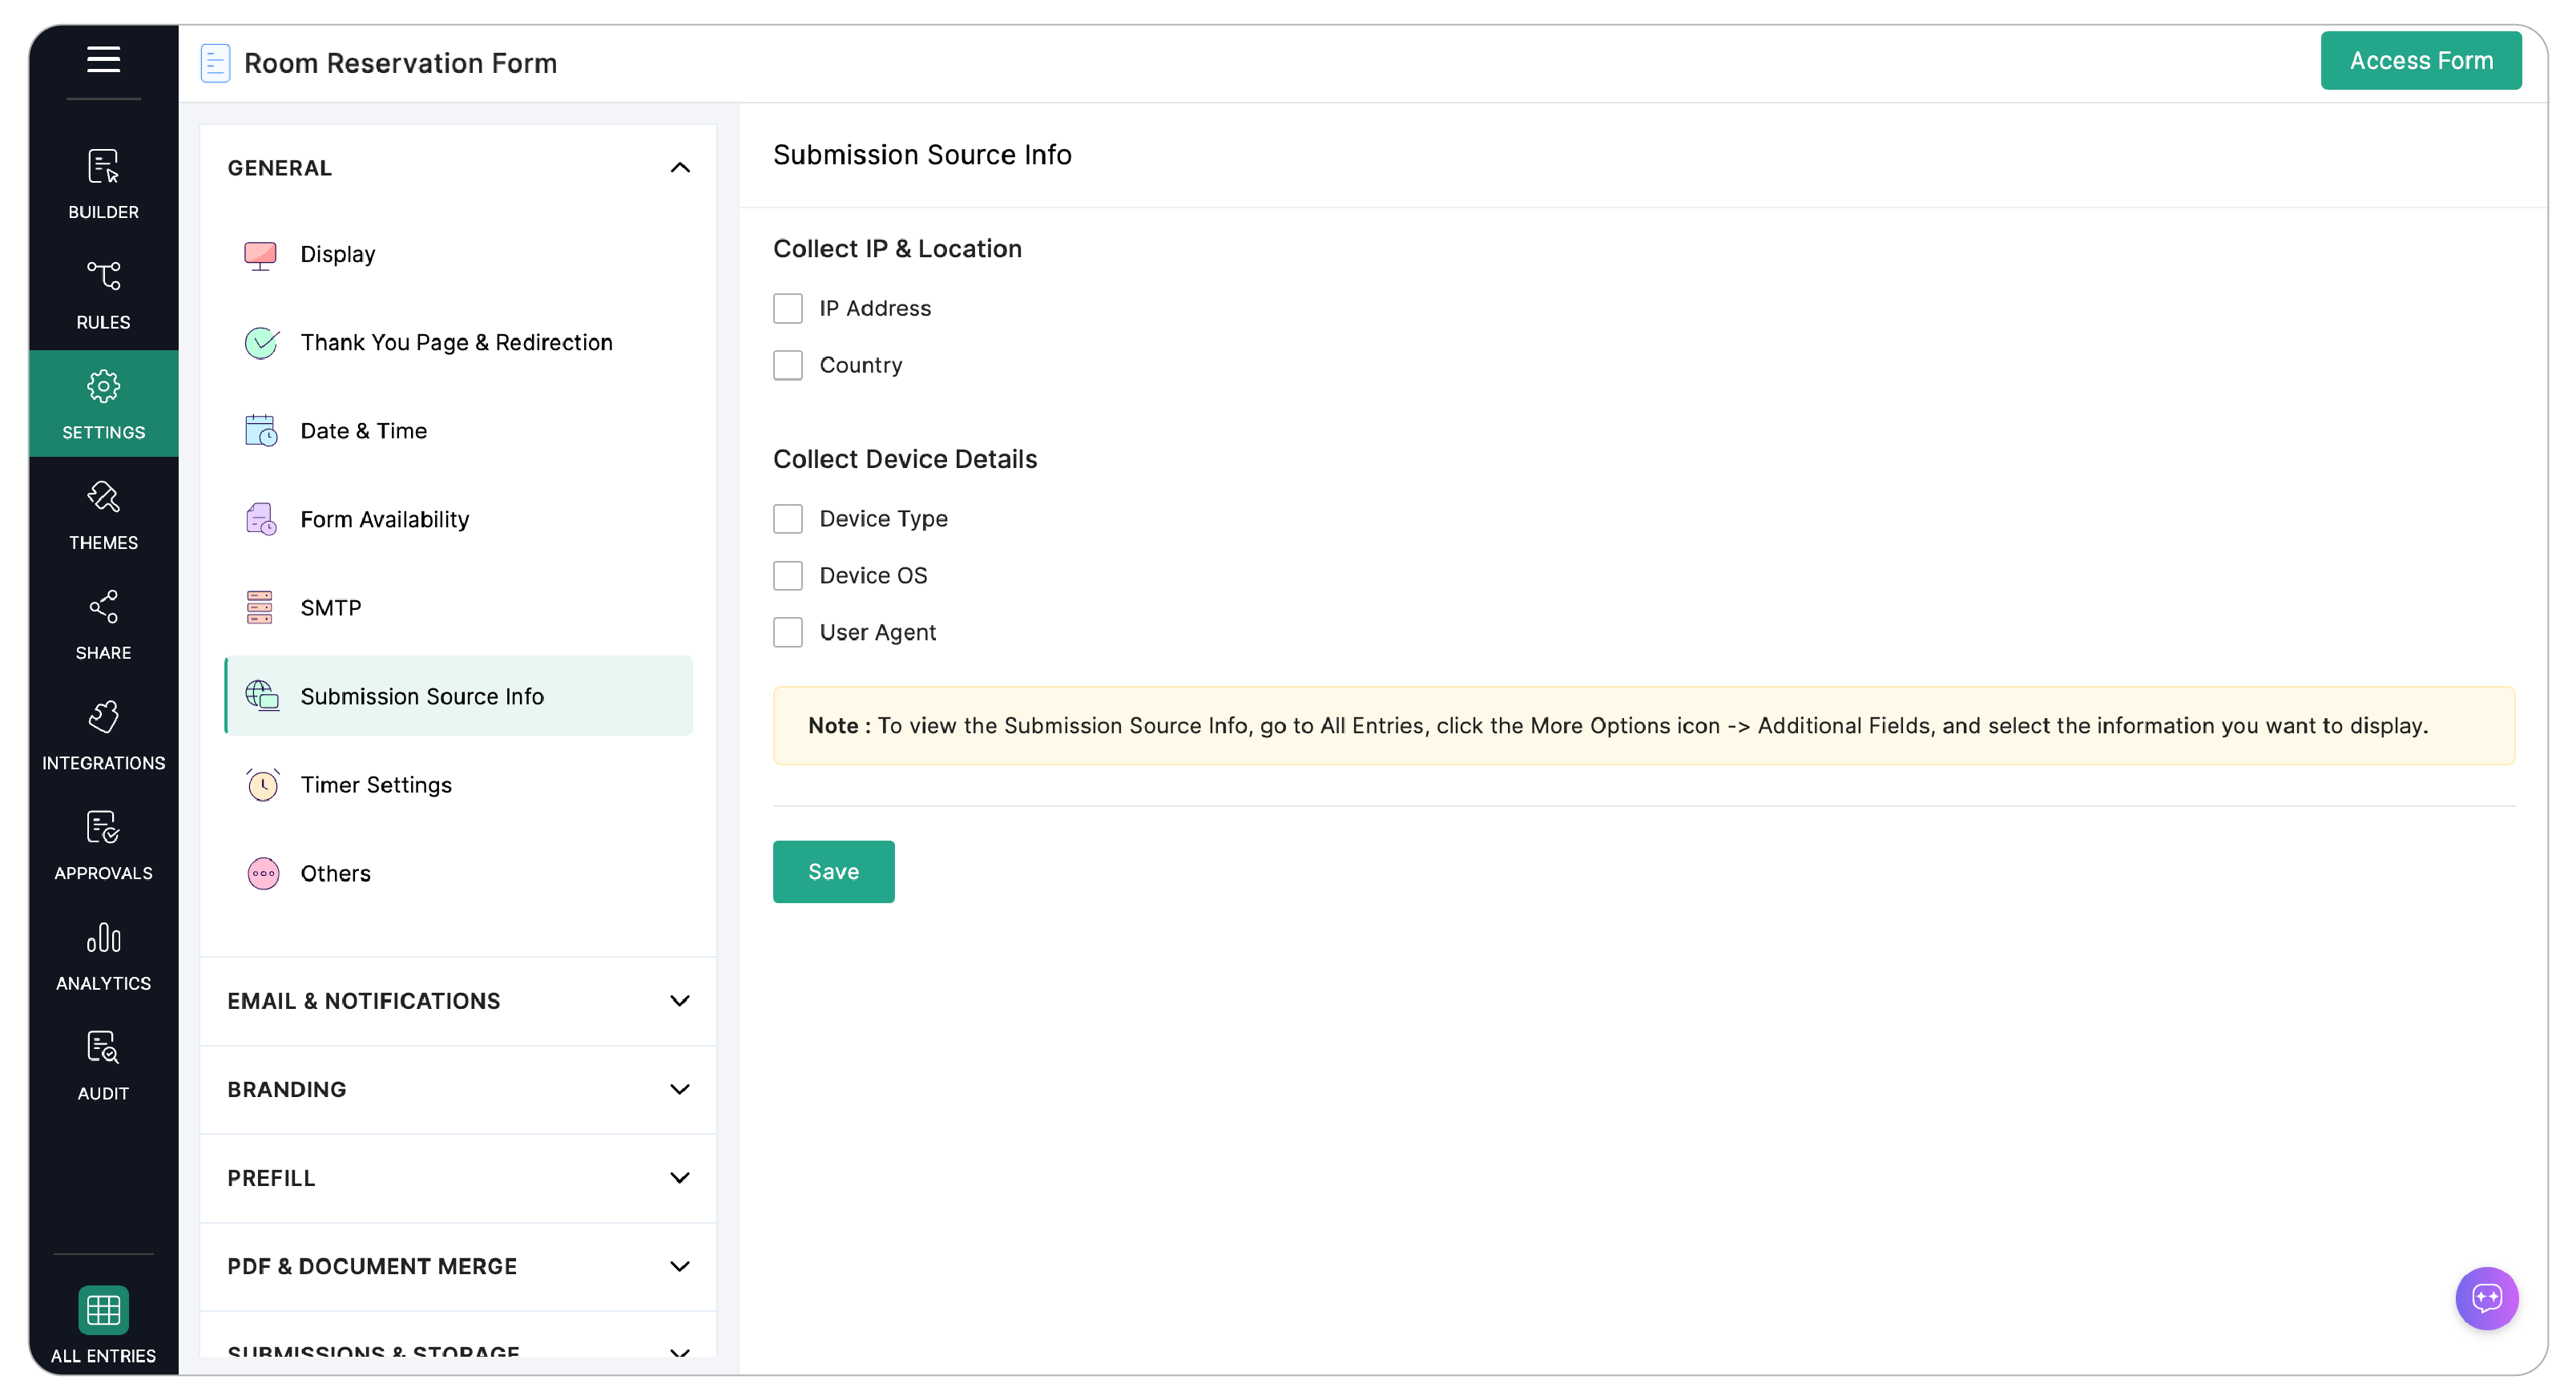Image resolution: width=2576 pixels, height=1396 pixels.
Task: Open the Share icon in sidebar
Action: click(x=103, y=606)
